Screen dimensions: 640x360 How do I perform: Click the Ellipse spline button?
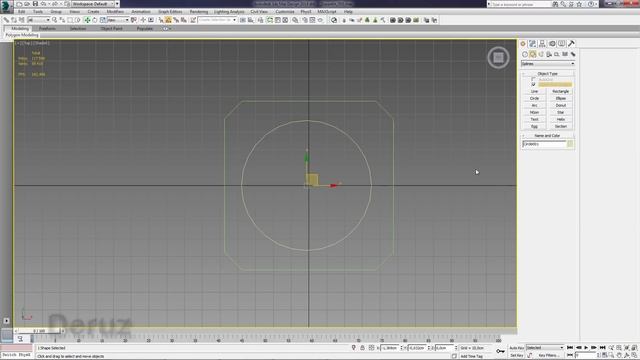pos(561,98)
